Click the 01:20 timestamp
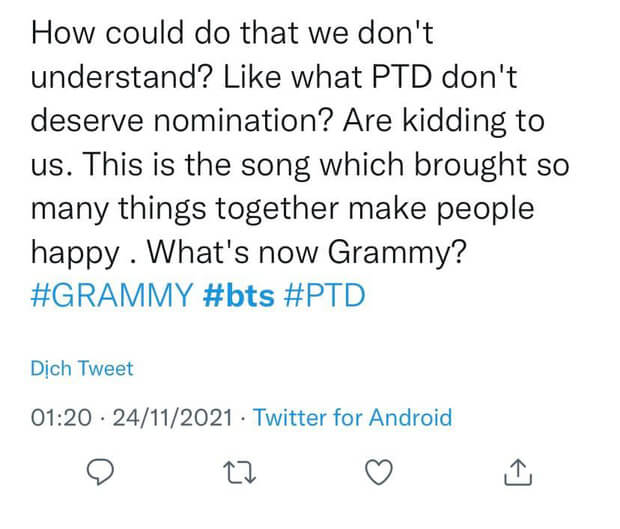Screen dimensions: 620x529 pyautogui.click(x=61, y=418)
